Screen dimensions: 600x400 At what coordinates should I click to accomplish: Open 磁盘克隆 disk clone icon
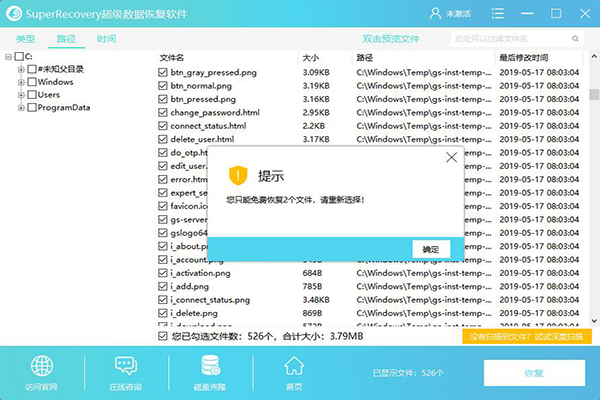coord(210,365)
